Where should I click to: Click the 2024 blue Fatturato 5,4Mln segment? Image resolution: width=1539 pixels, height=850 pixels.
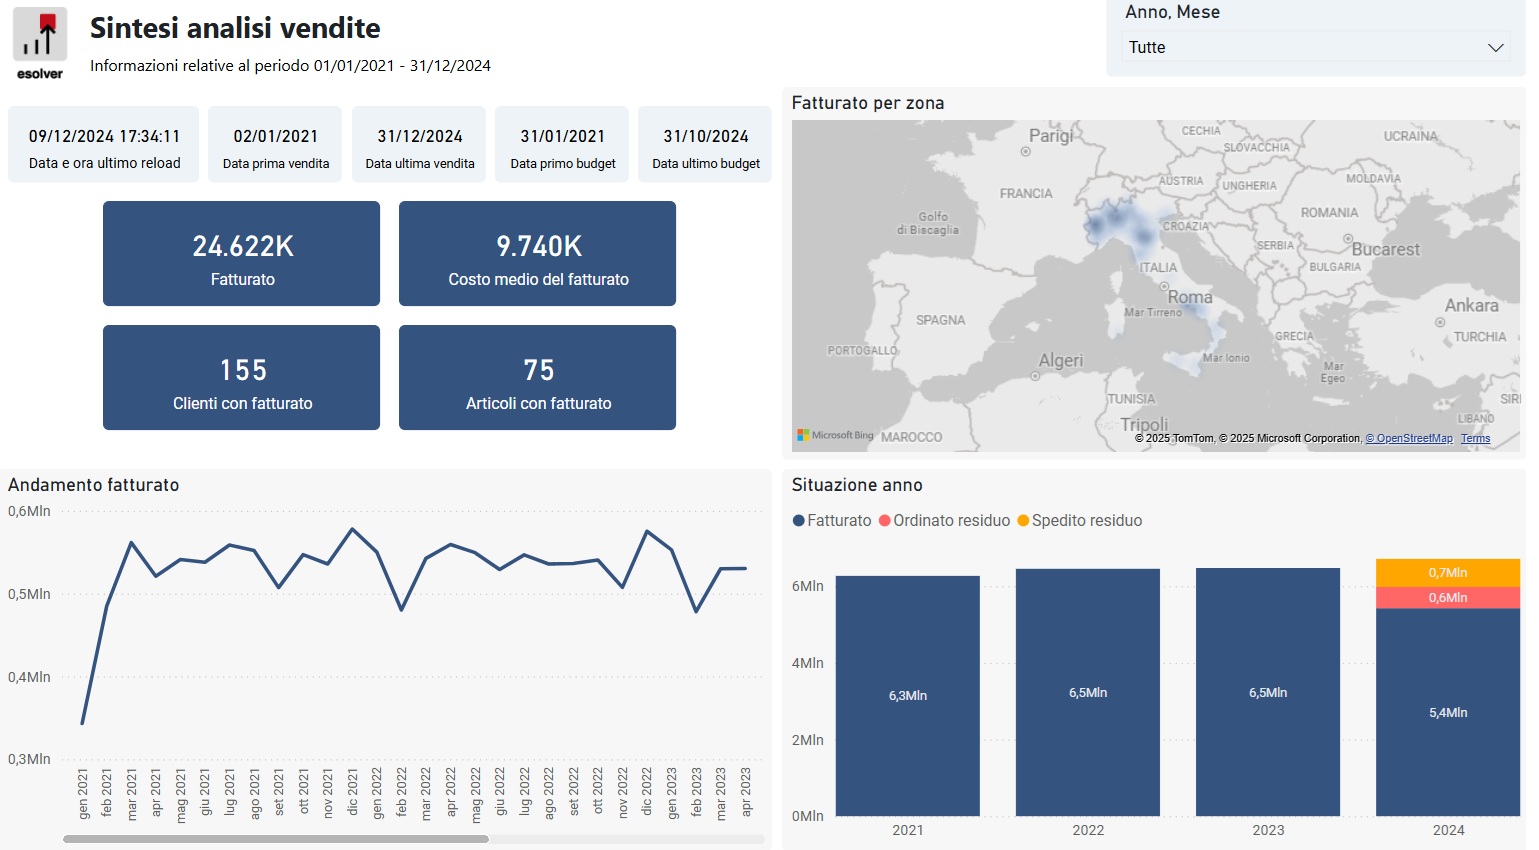[1448, 712]
